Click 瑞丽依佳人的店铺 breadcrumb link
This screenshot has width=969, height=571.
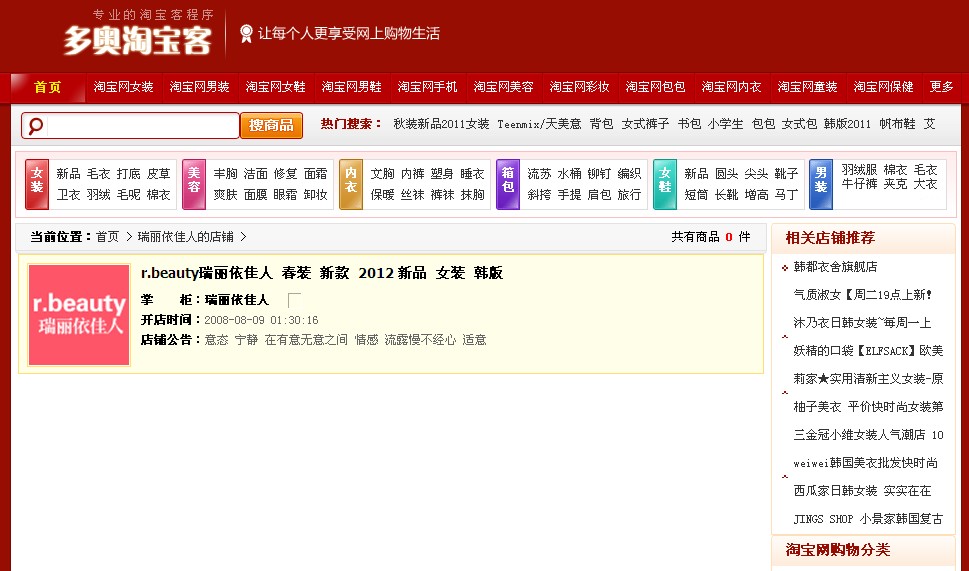(185, 237)
